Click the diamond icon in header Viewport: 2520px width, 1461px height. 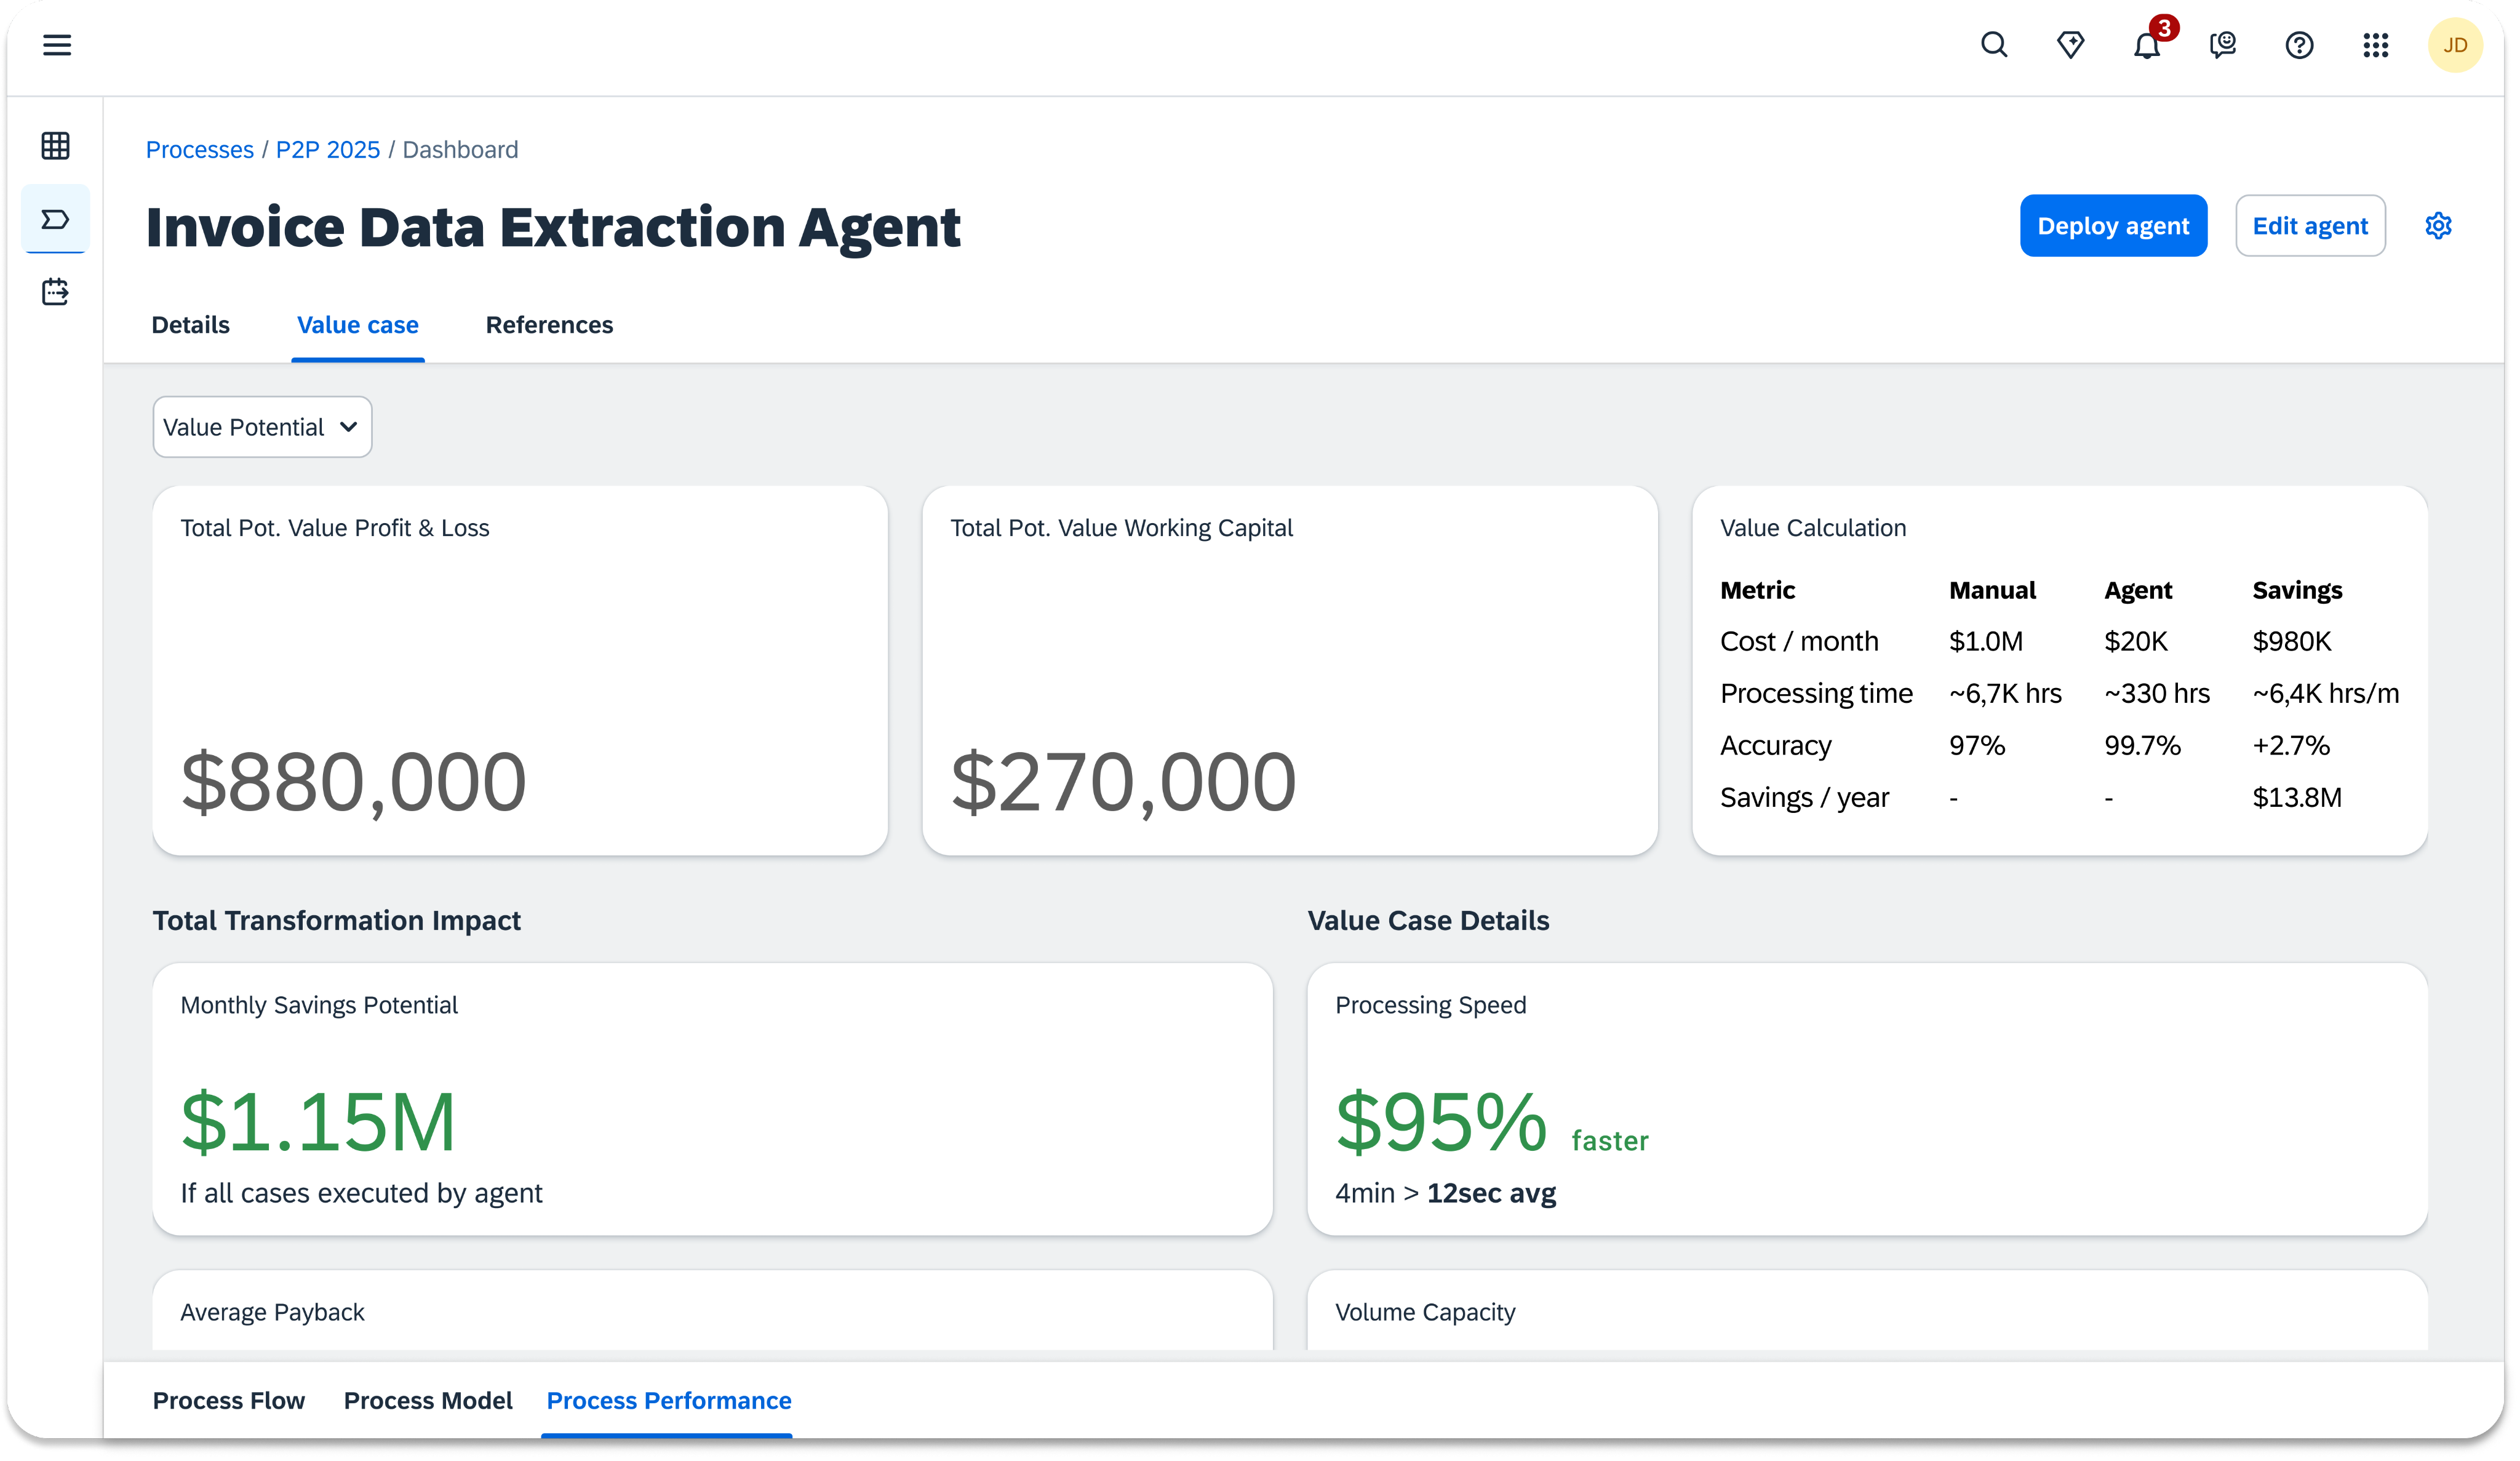click(x=2070, y=45)
